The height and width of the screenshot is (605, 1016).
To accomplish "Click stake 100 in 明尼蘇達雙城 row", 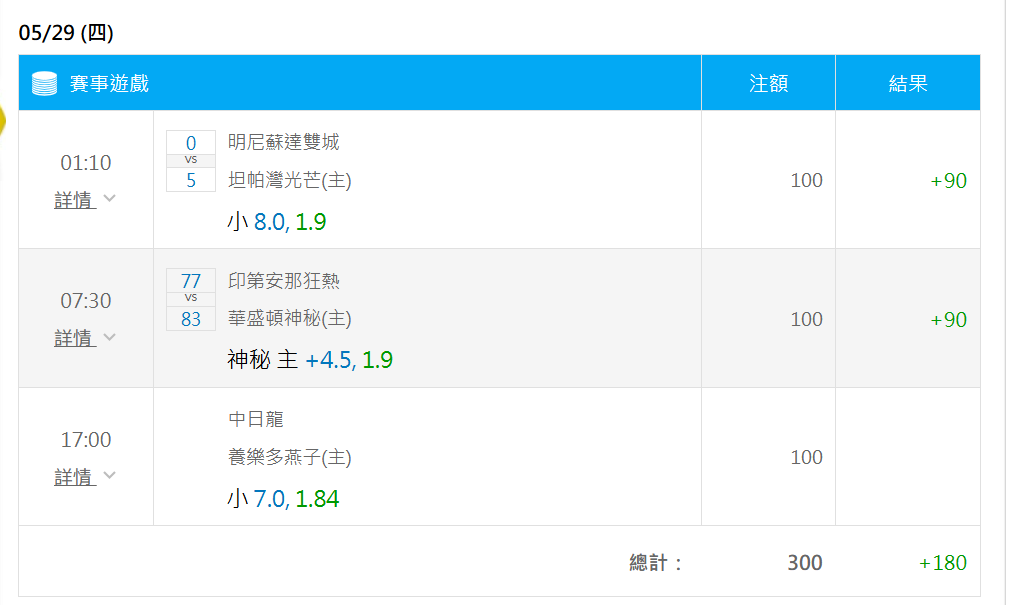I will click(806, 180).
